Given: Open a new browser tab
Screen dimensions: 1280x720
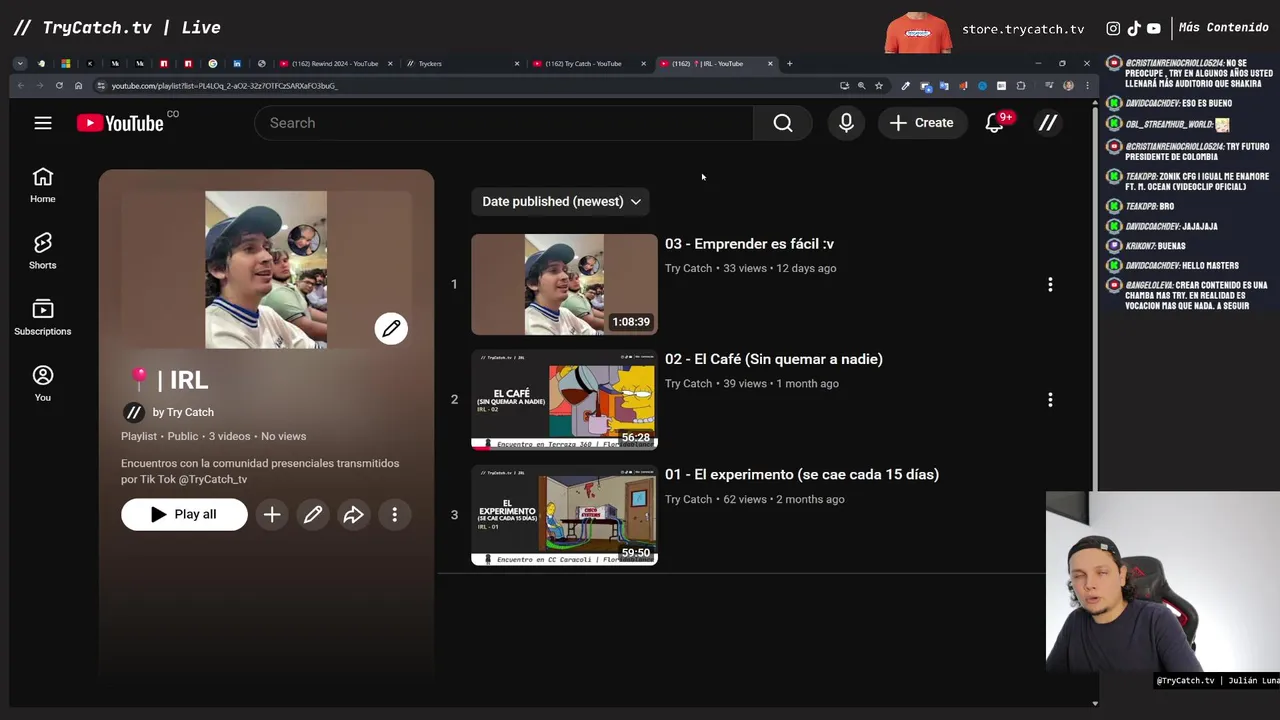Looking at the screenshot, I should [789, 64].
